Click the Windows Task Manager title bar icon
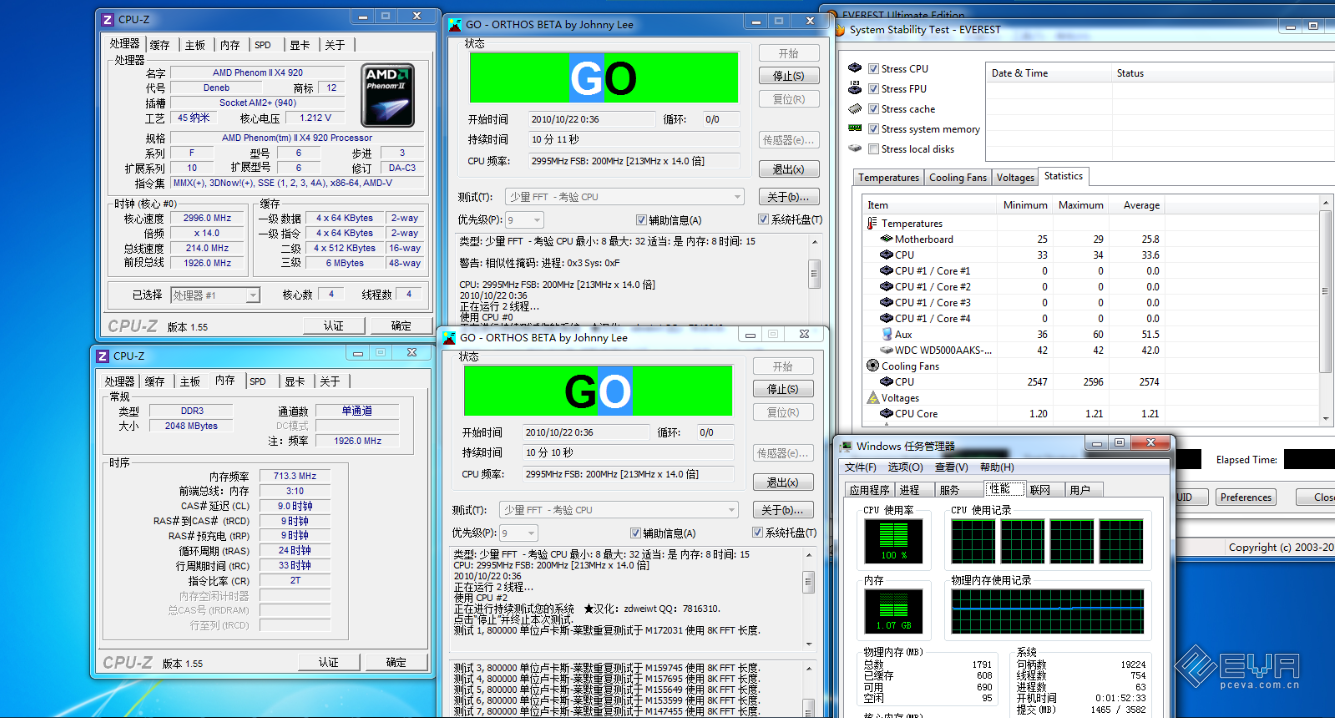This screenshot has width=1335, height=718. (x=846, y=446)
